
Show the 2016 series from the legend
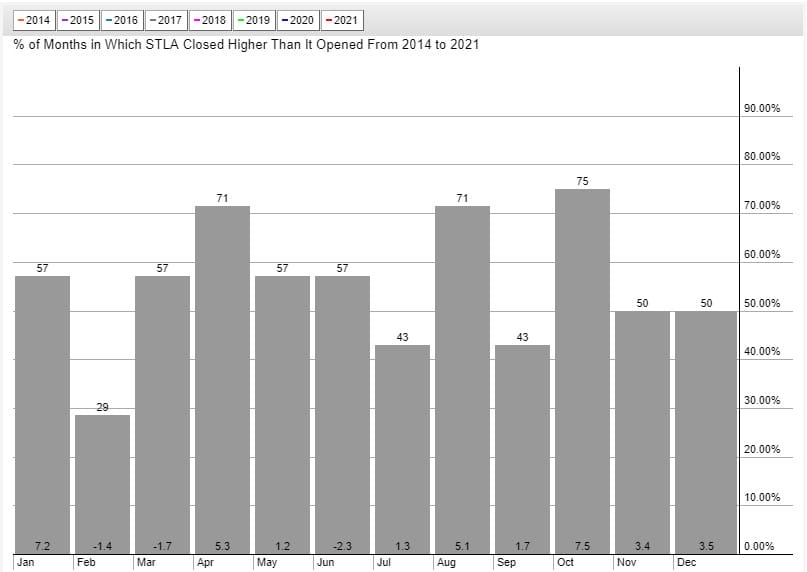pyautogui.click(x=123, y=20)
